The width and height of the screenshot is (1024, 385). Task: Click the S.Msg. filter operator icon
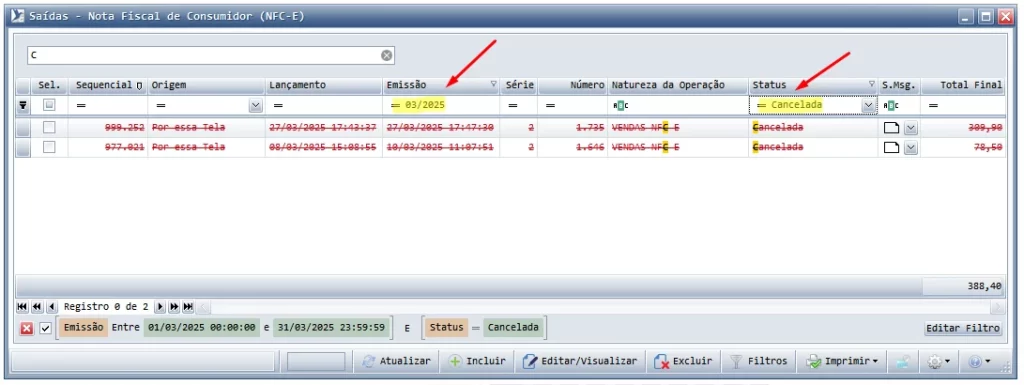tap(891, 105)
